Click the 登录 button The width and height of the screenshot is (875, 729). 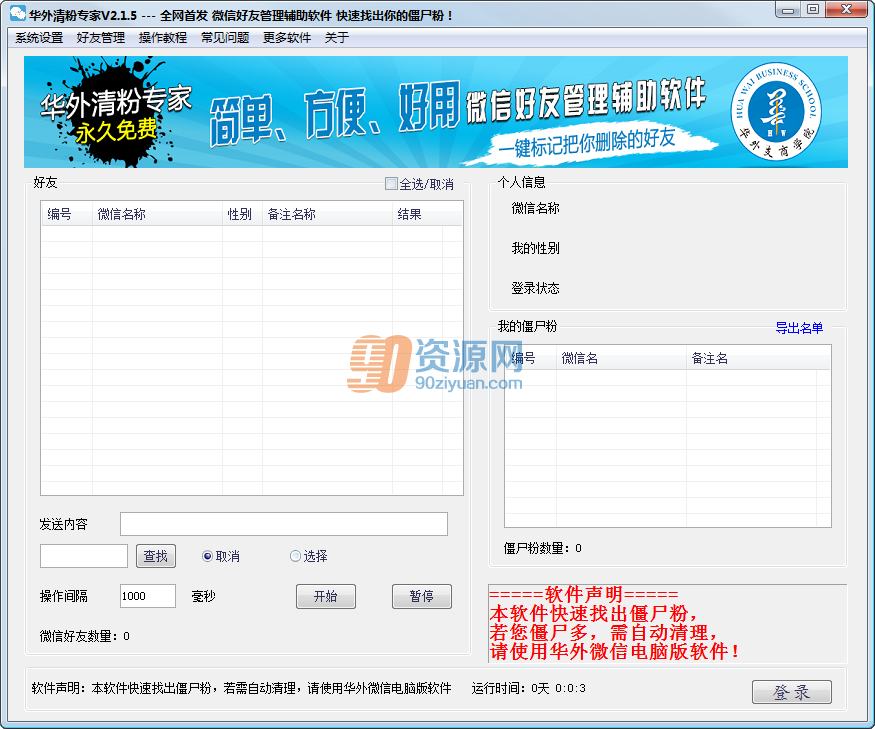792,692
